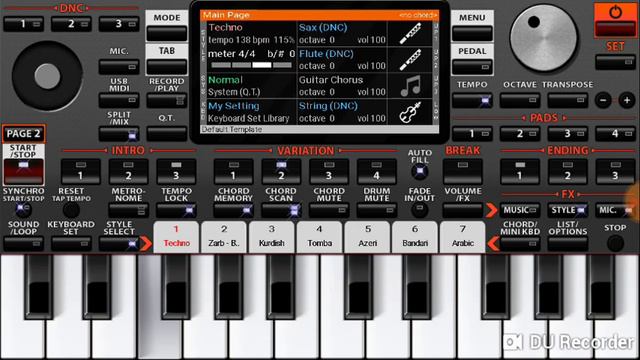Toggle FADE IN/OUT
The width and height of the screenshot is (640, 360).
click(420, 210)
